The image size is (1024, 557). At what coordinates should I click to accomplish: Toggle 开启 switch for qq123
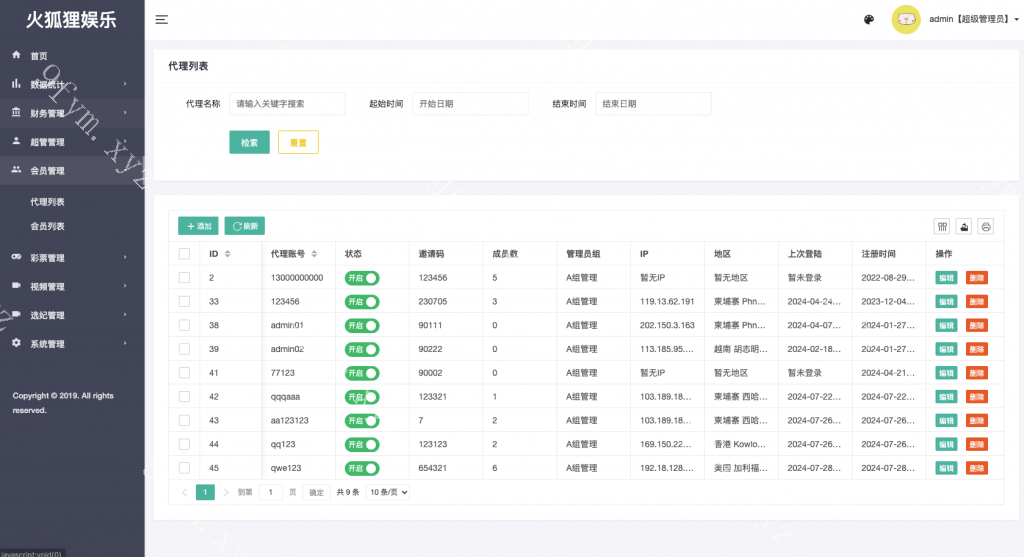(x=362, y=444)
